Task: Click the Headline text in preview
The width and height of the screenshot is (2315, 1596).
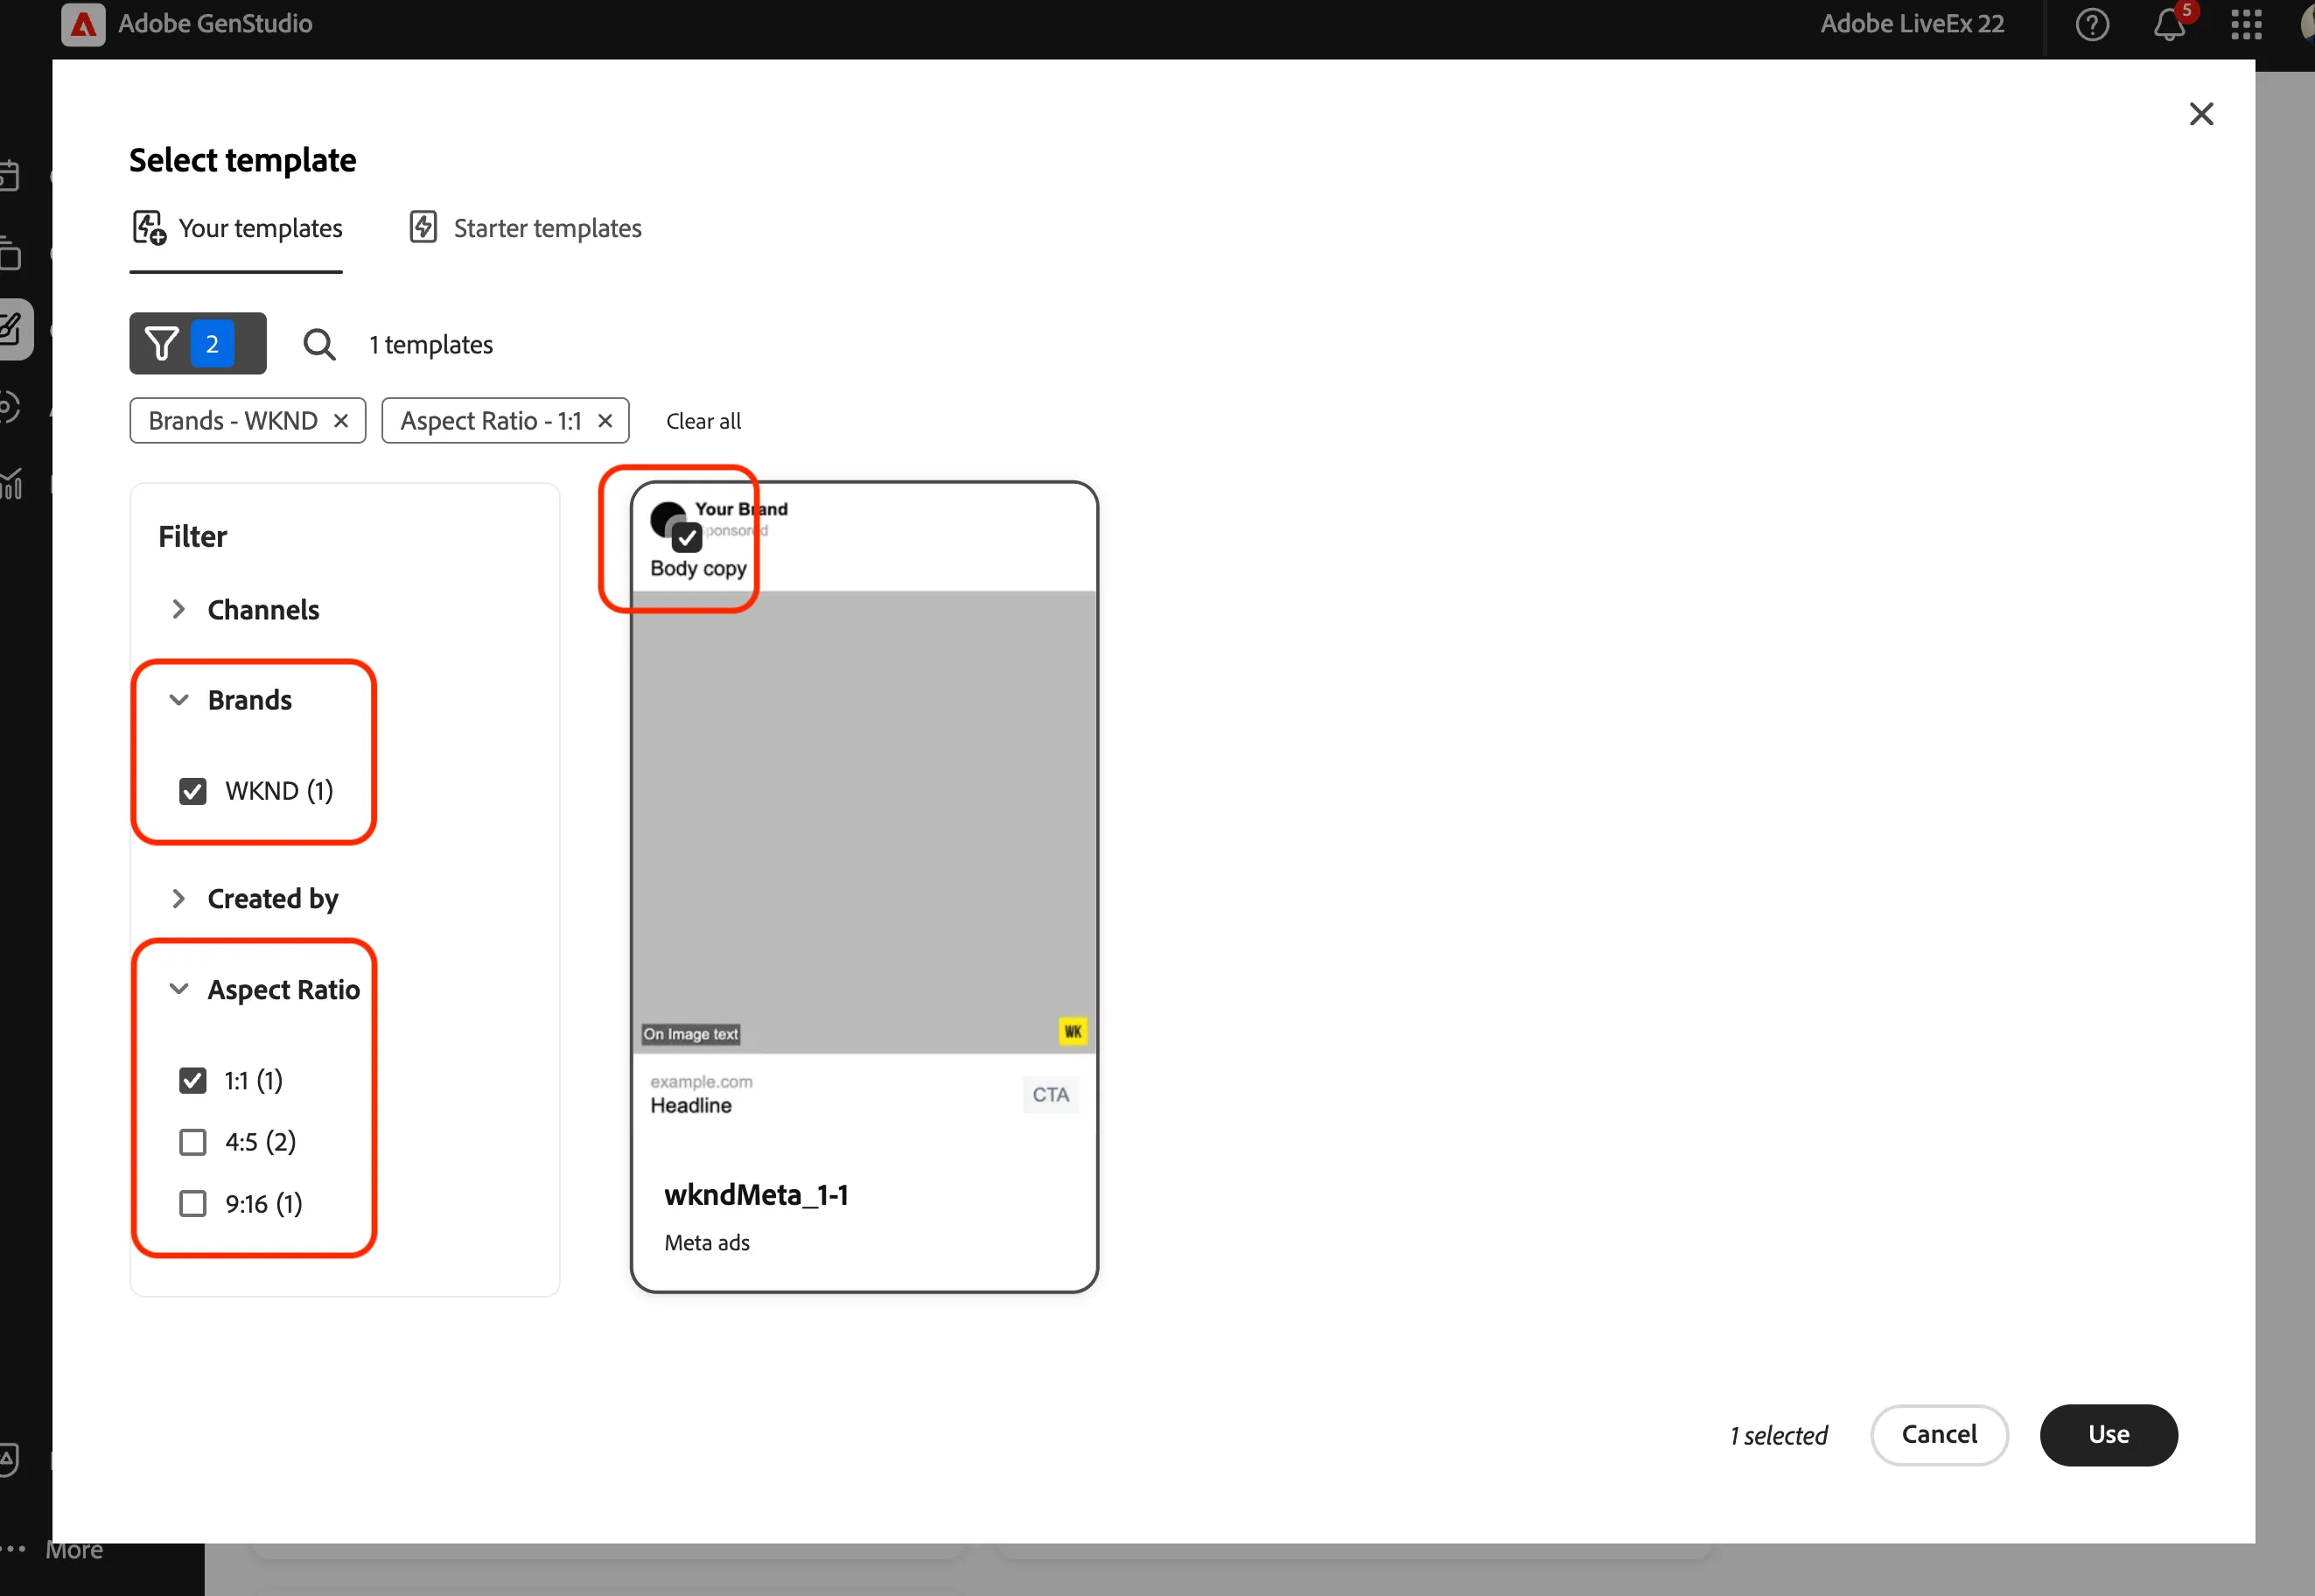Action: click(x=691, y=1105)
